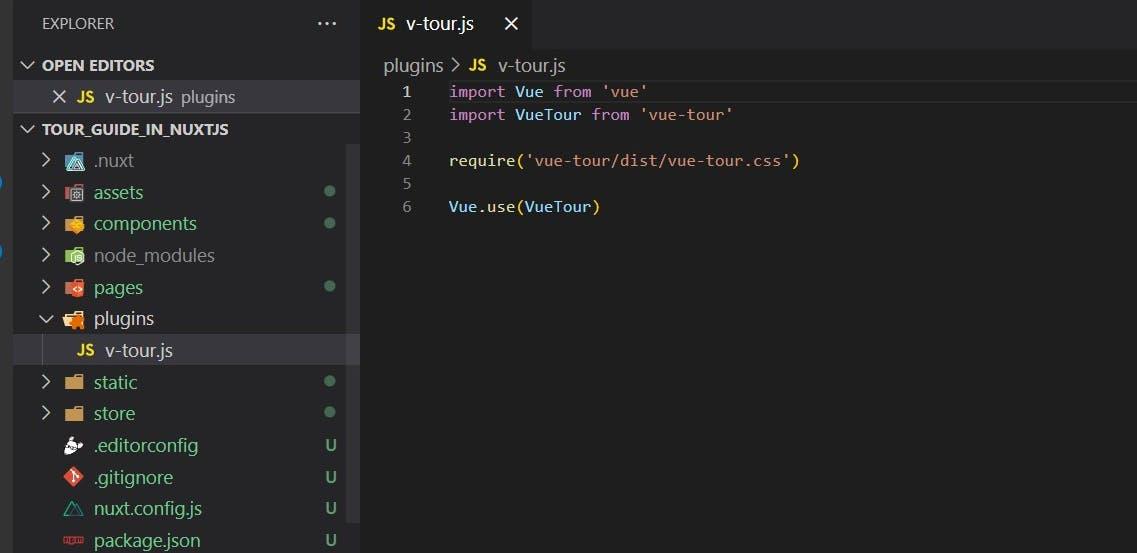Viewport: 1137px width, 553px height.
Task: Click Vue.use(VueTour) code line
Action: pyautogui.click(x=525, y=207)
